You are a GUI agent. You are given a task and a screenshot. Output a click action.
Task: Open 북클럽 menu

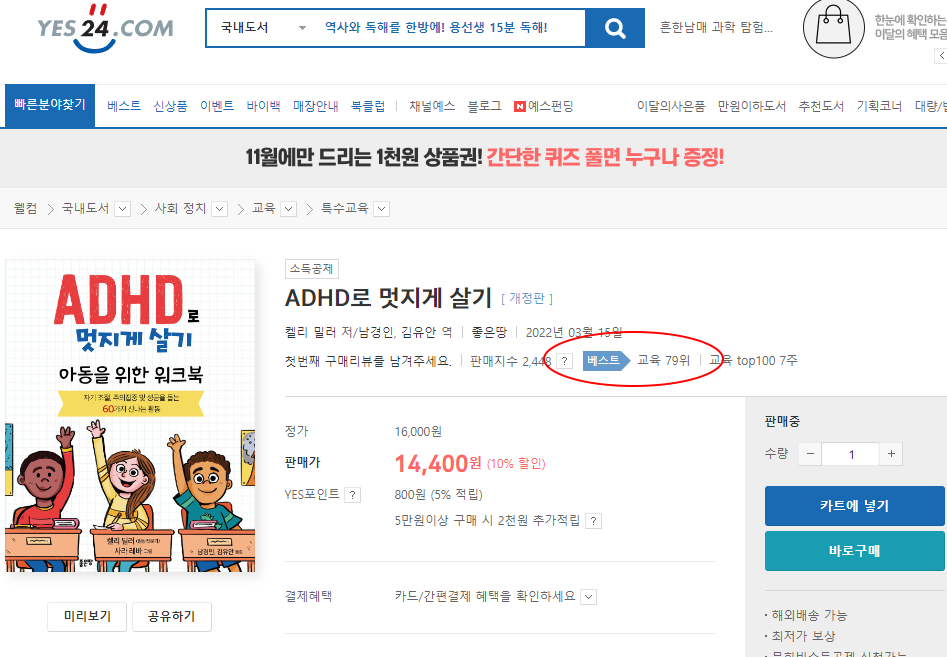click(368, 106)
